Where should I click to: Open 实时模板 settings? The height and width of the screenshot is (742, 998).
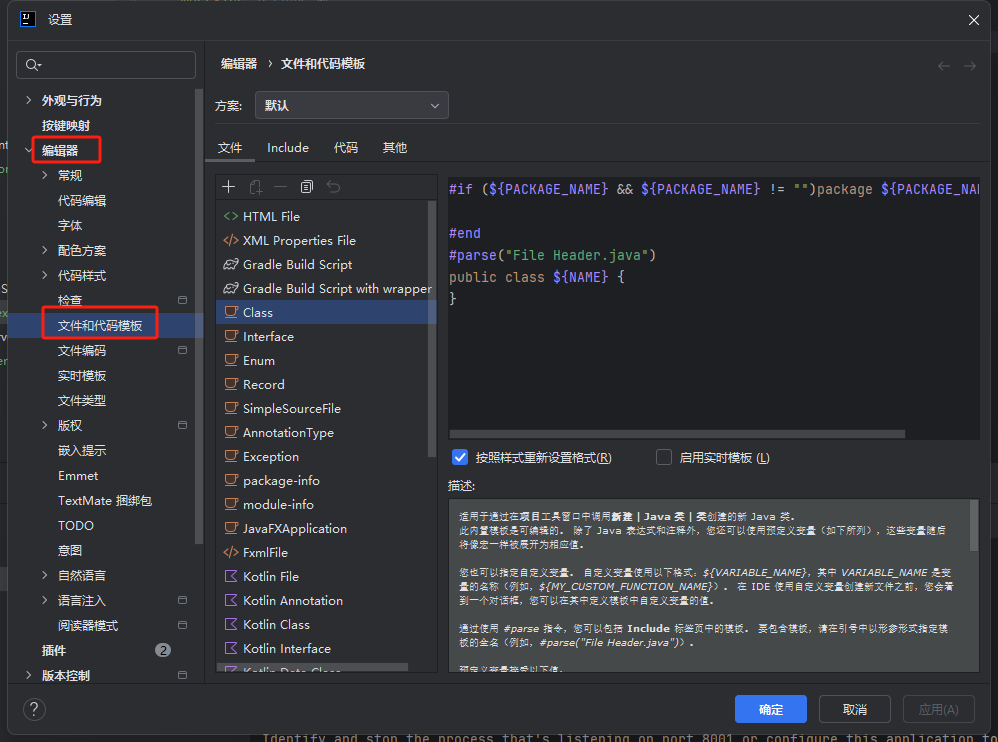tap(82, 375)
